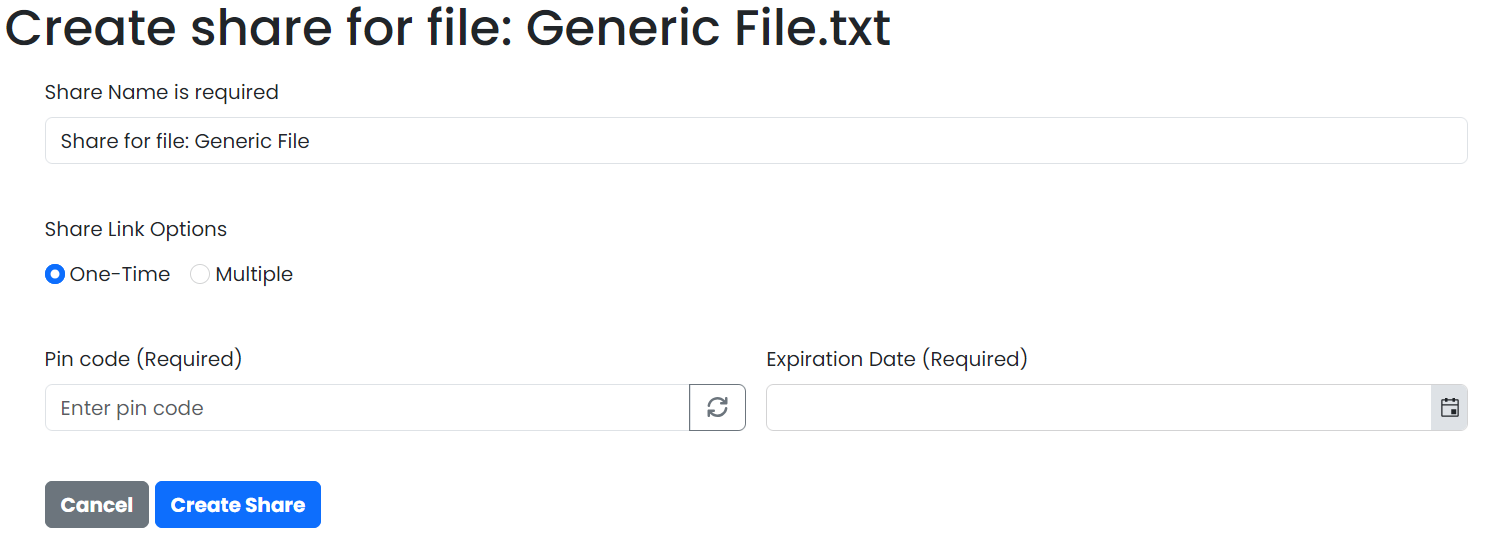The image size is (1485, 538).
Task: Select the One-Time share link radio button
Action: [x=55, y=274]
